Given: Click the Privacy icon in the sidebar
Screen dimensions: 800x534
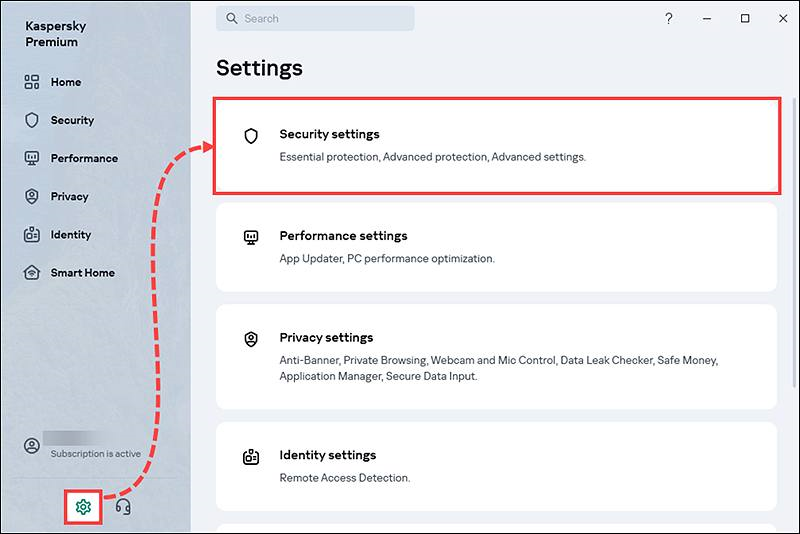Looking at the screenshot, I should [32, 196].
